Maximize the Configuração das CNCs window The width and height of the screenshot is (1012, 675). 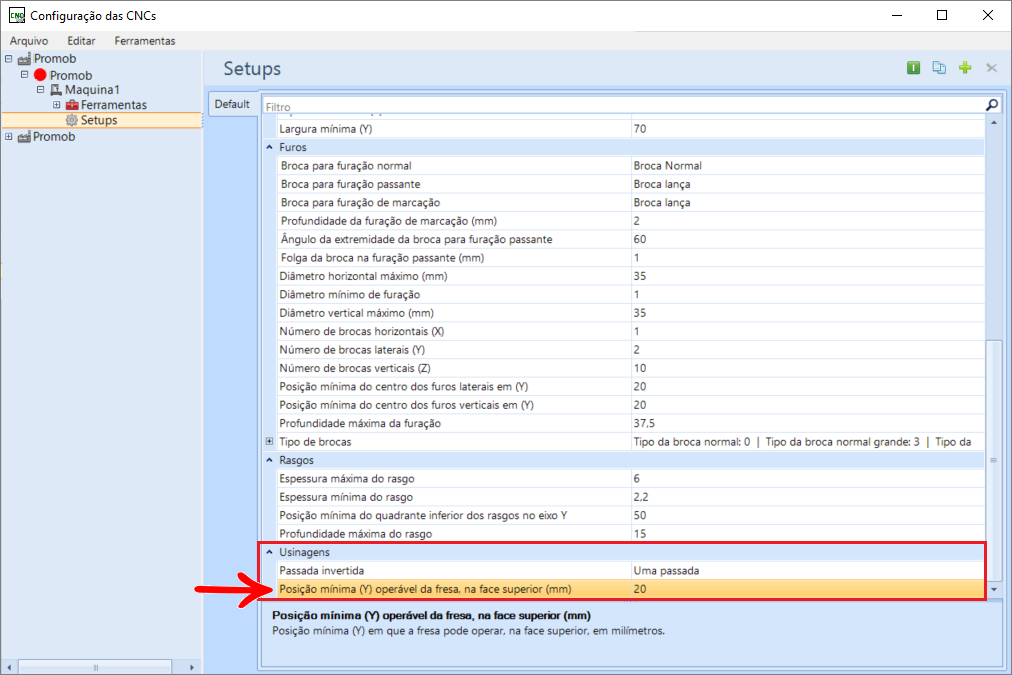point(942,15)
